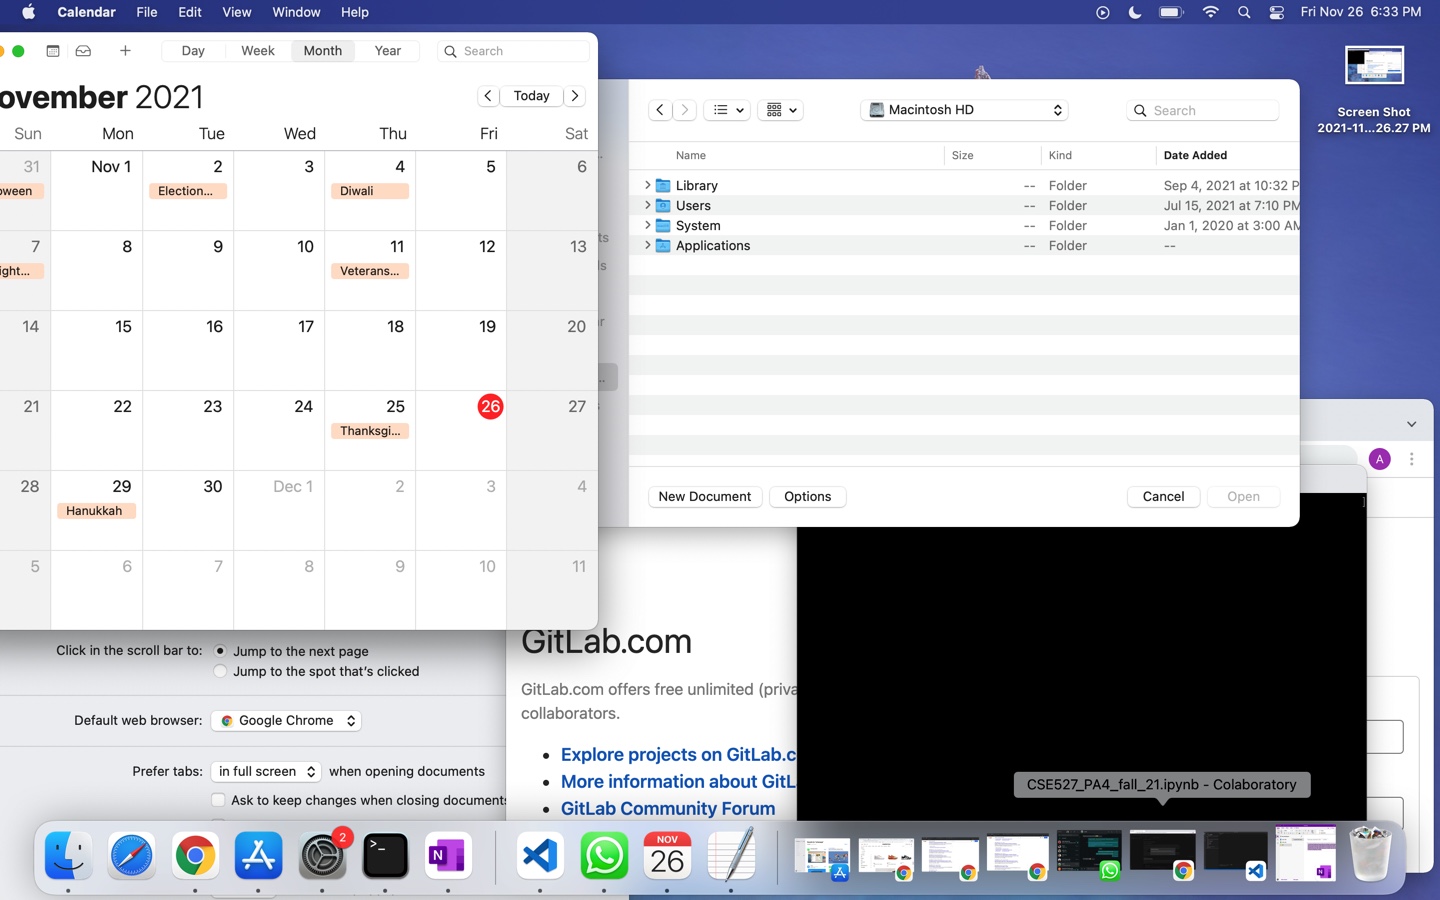The width and height of the screenshot is (1440, 900).
Task: Restore the minimized Colaboratory Chrome window
Action: [1162, 856]
